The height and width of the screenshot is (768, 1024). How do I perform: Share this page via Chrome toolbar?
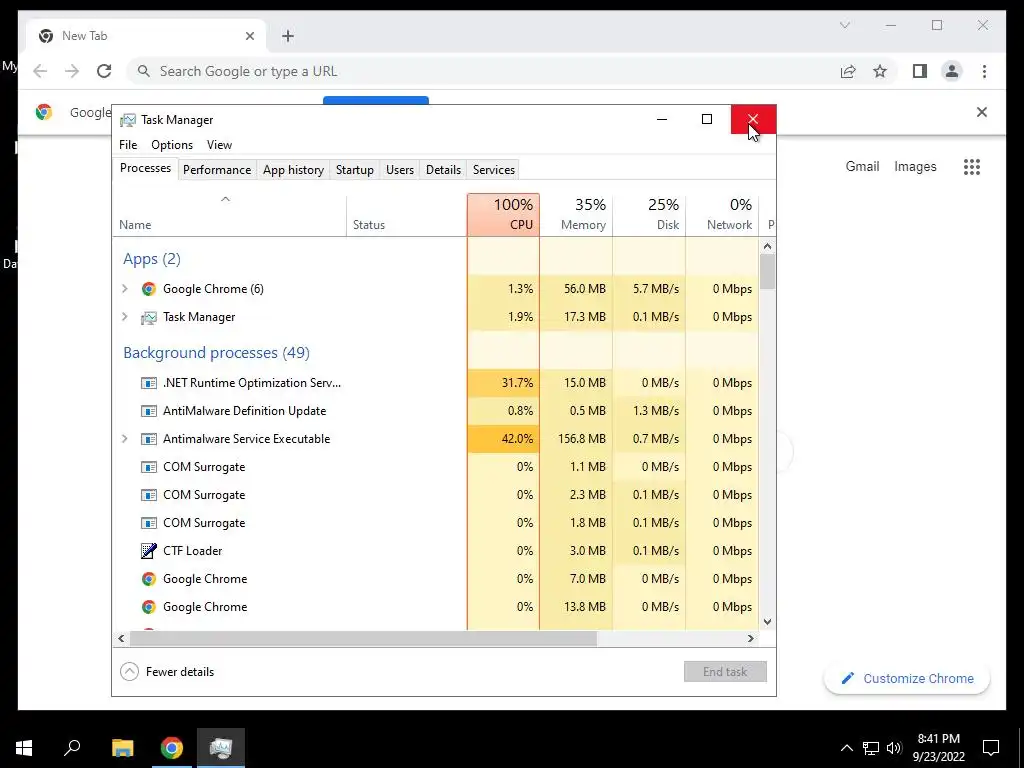848,71
